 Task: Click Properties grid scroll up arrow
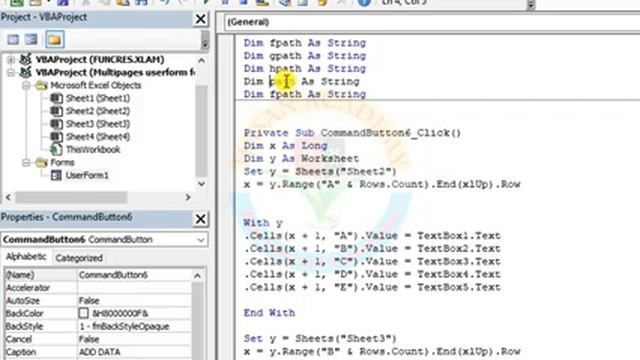pos(198,276)
